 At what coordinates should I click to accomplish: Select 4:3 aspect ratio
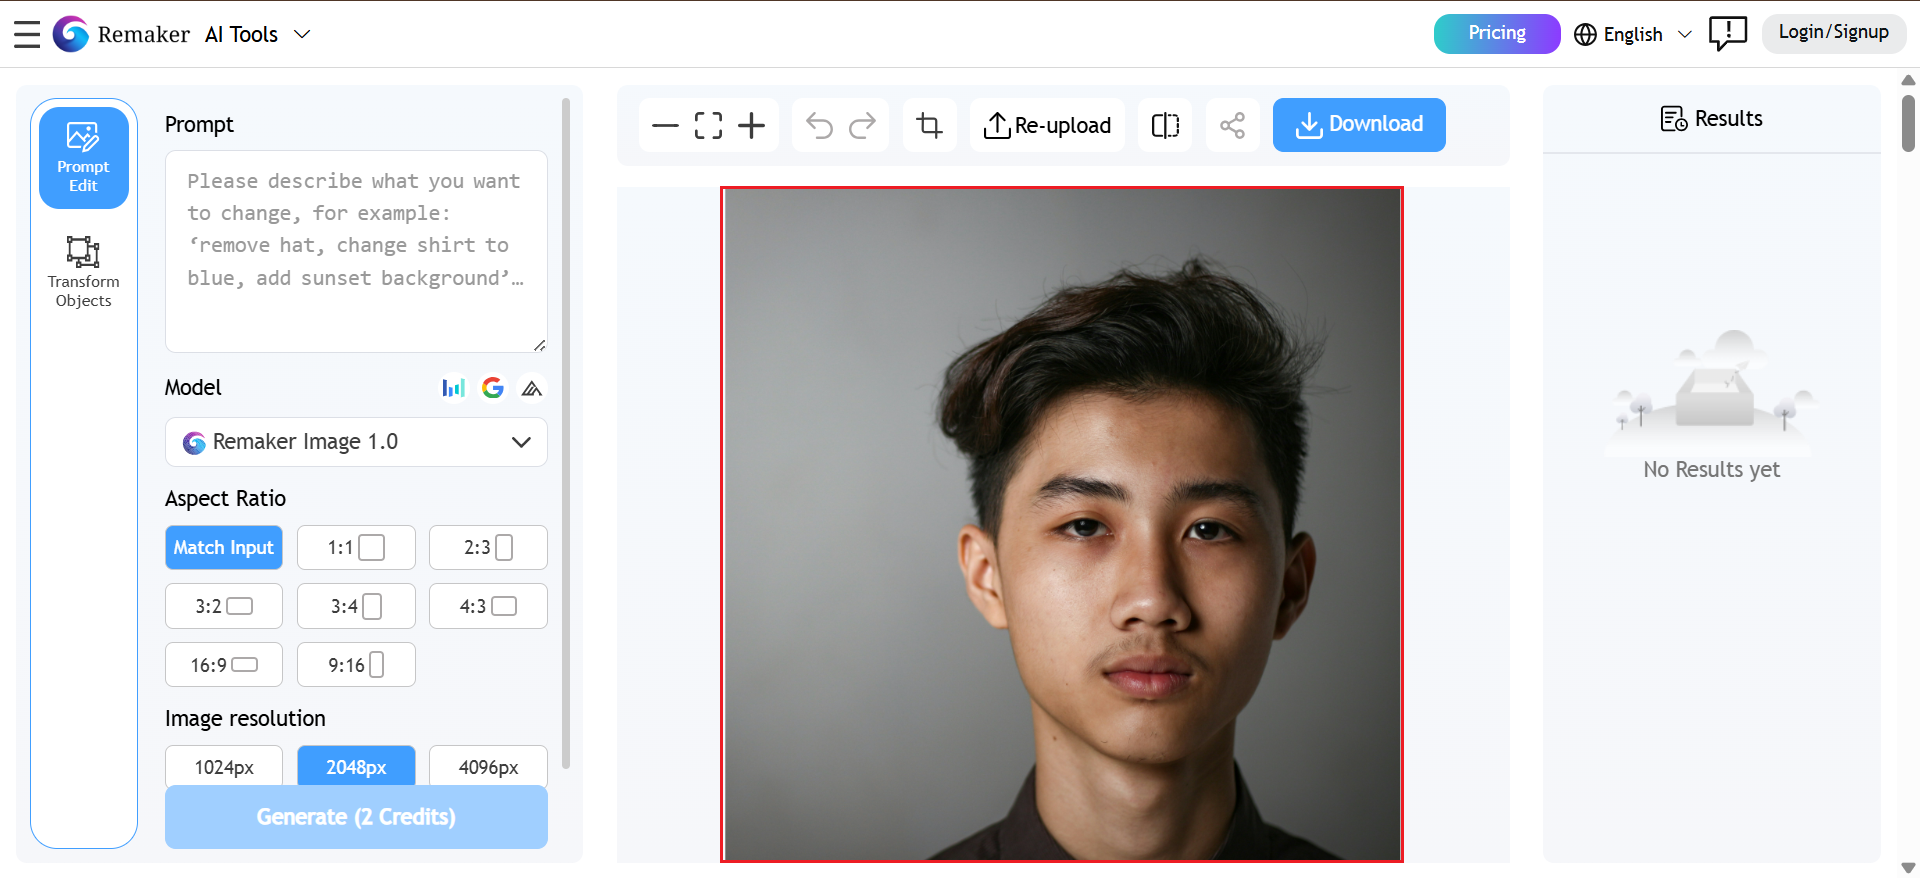488,606
